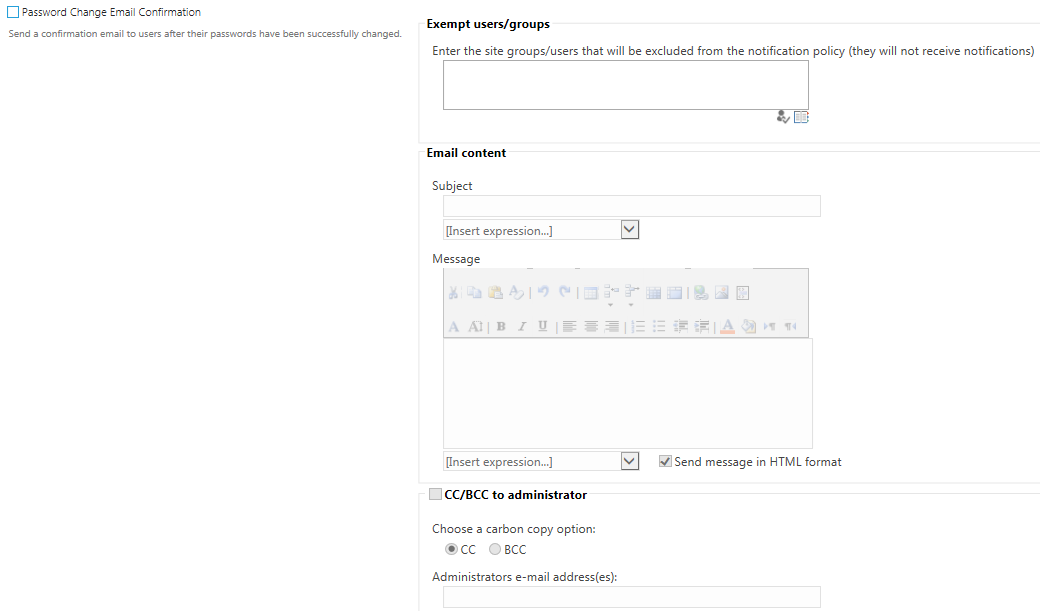Click the Cut icon in message toolbar
Viewport: 1040px width, 611px height.
coord(453,293)
